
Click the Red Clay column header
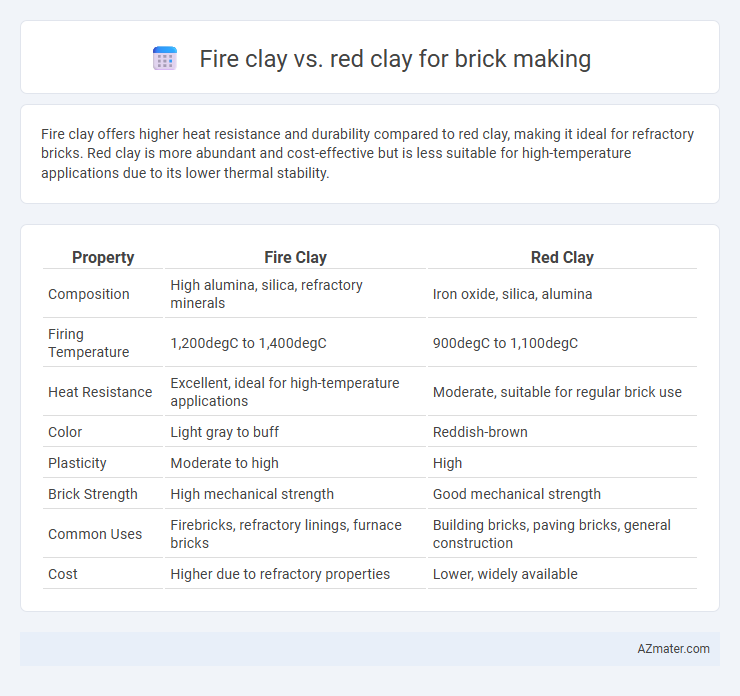coord(562,257)
